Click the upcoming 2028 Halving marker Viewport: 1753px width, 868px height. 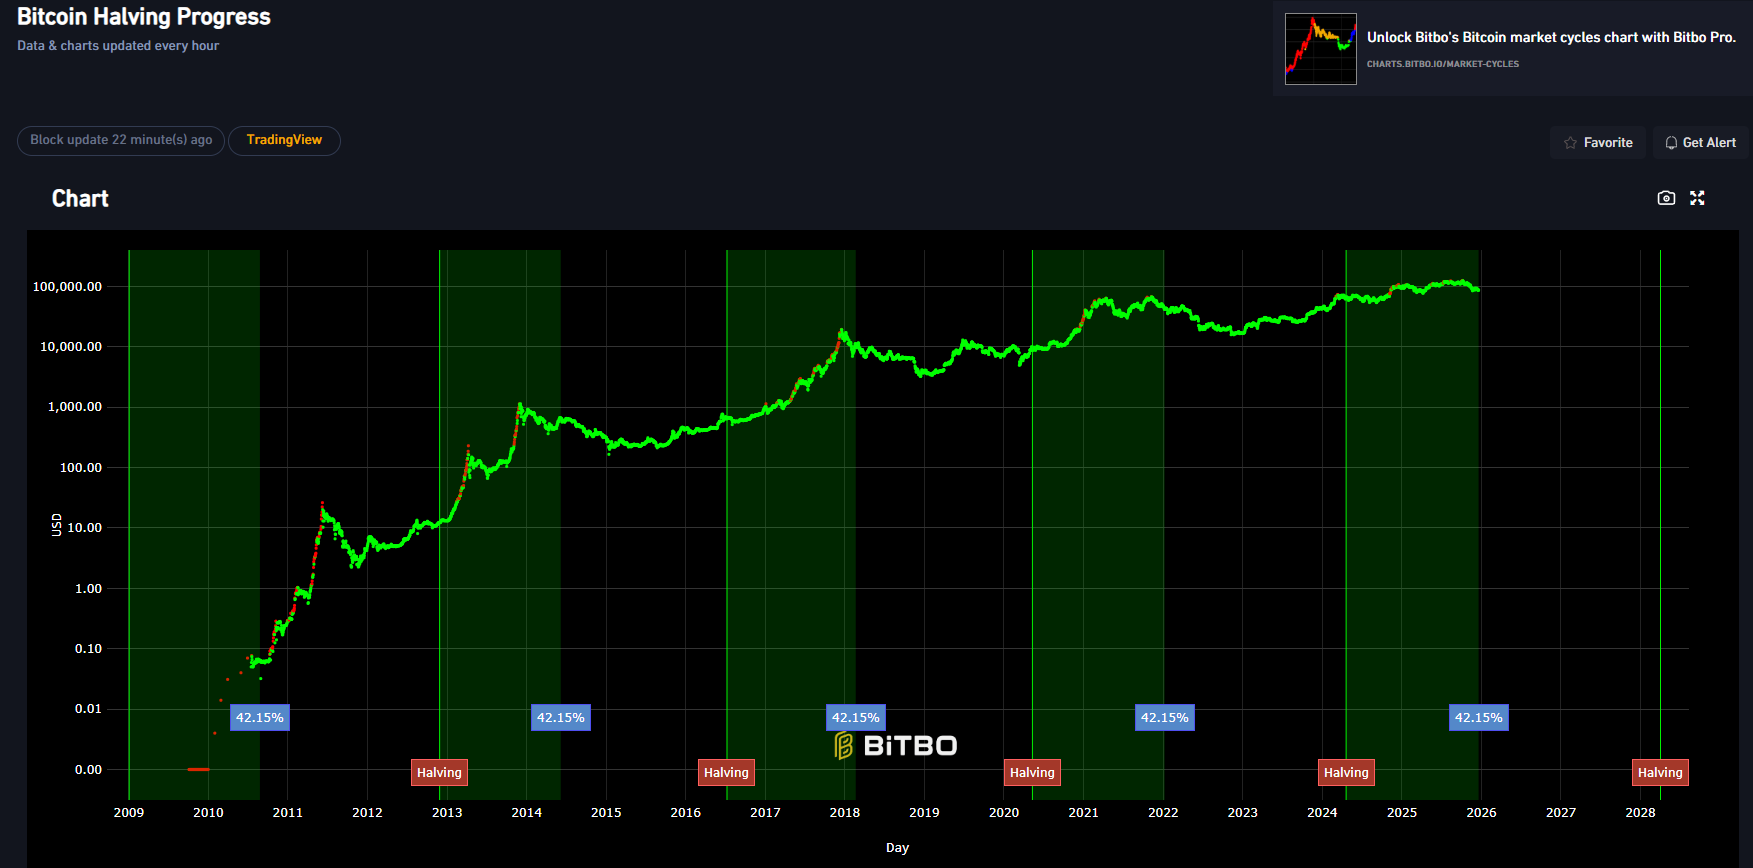[1660, 772]
